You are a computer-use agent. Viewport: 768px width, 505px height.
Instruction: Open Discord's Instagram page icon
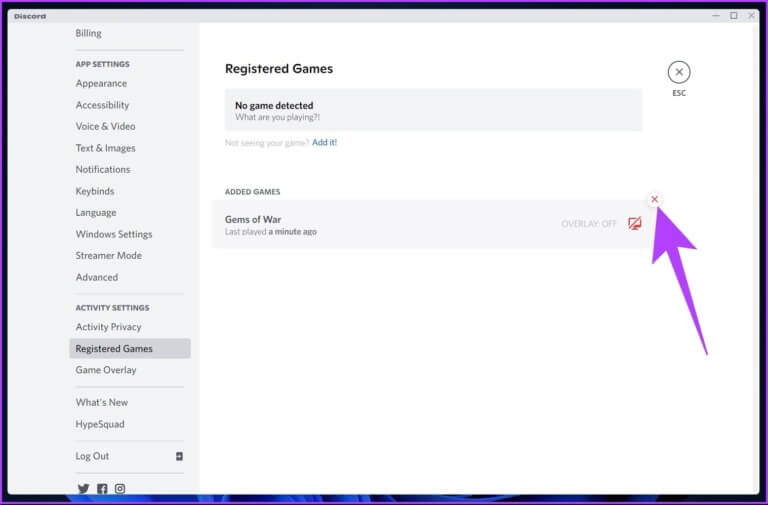(x=120, y=488)
